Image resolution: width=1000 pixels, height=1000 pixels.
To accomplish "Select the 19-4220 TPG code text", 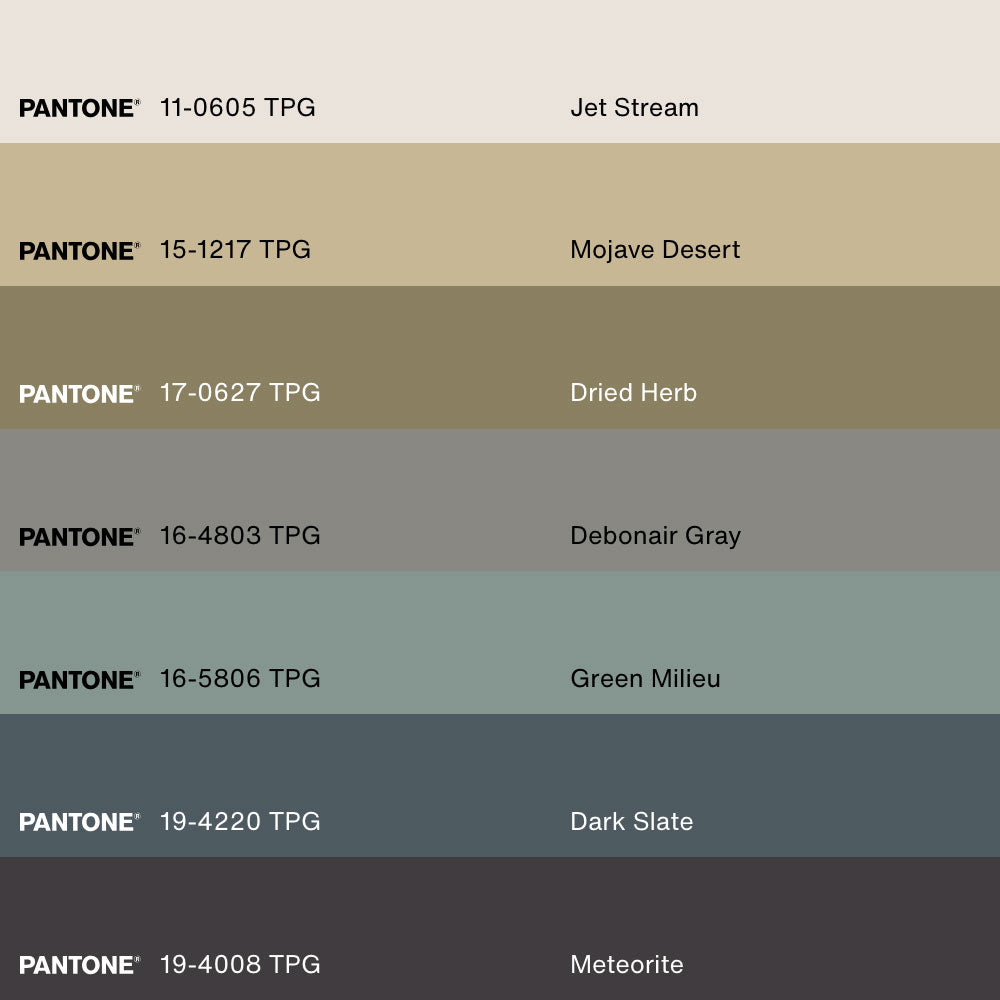I will pos(240,821).
